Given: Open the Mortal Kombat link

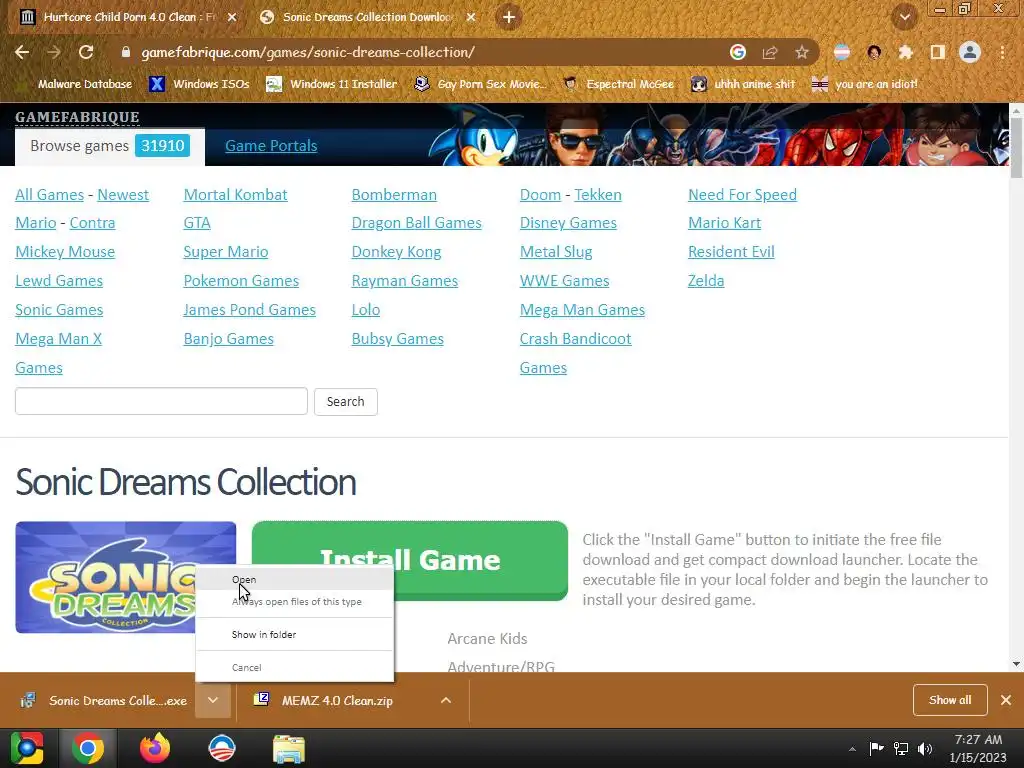Looking at the screenshot, I should click(x=235, y=195).
